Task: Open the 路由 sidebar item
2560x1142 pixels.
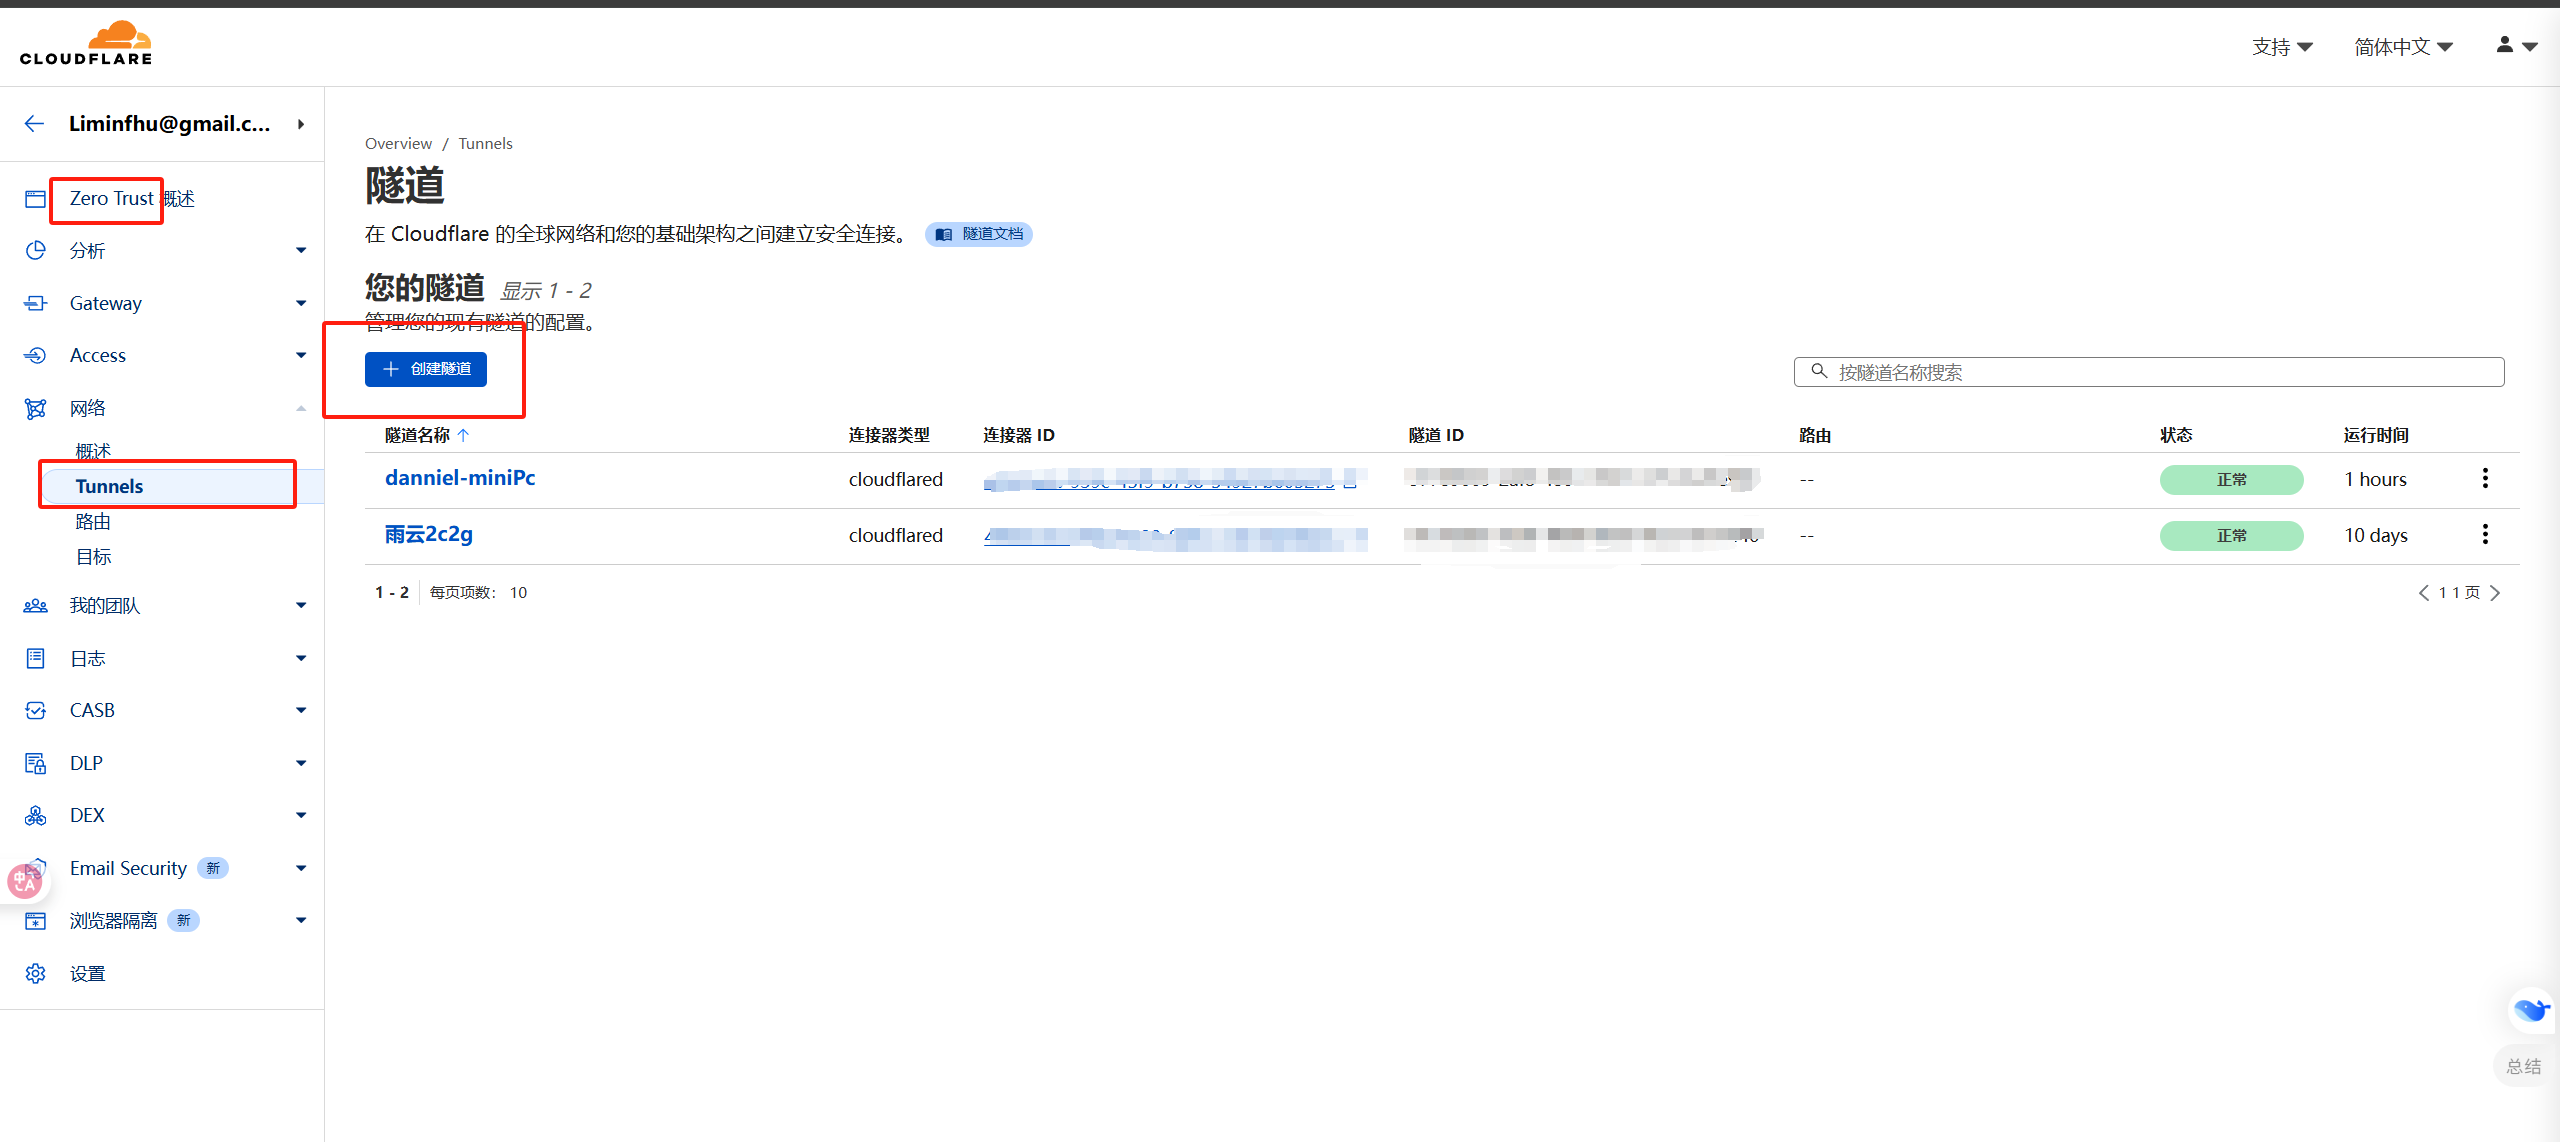Action: pos(93,521)
